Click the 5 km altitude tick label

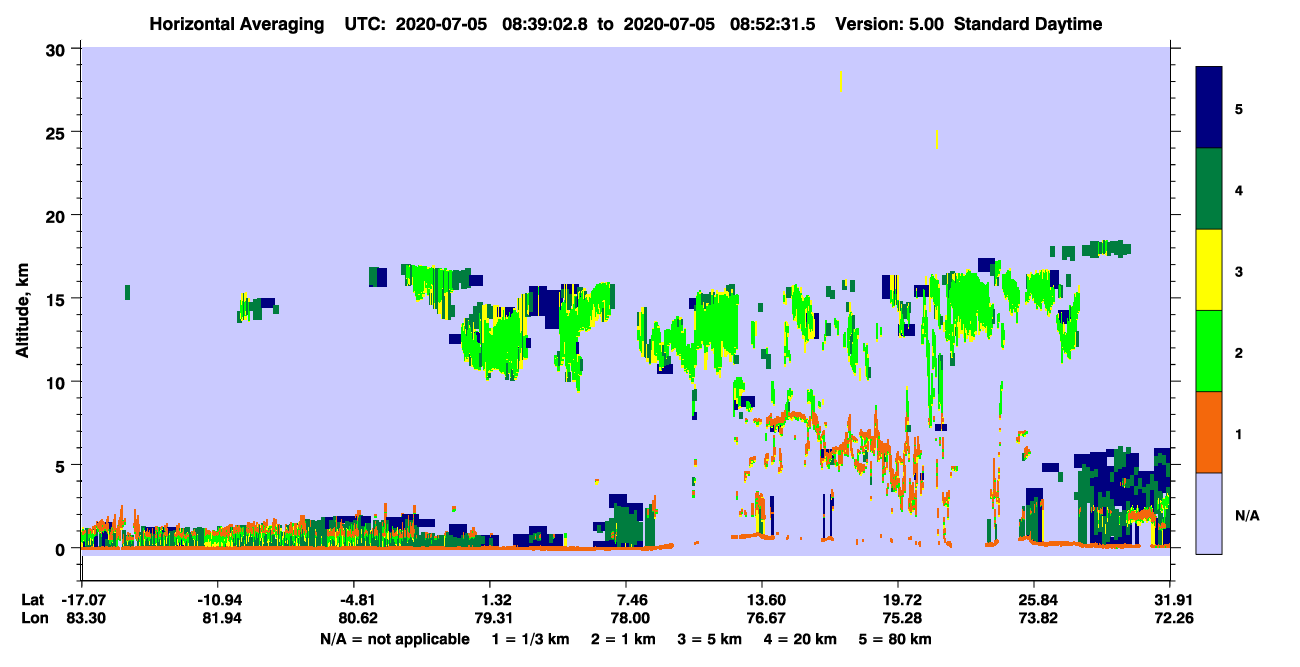(x=62, y=465)
